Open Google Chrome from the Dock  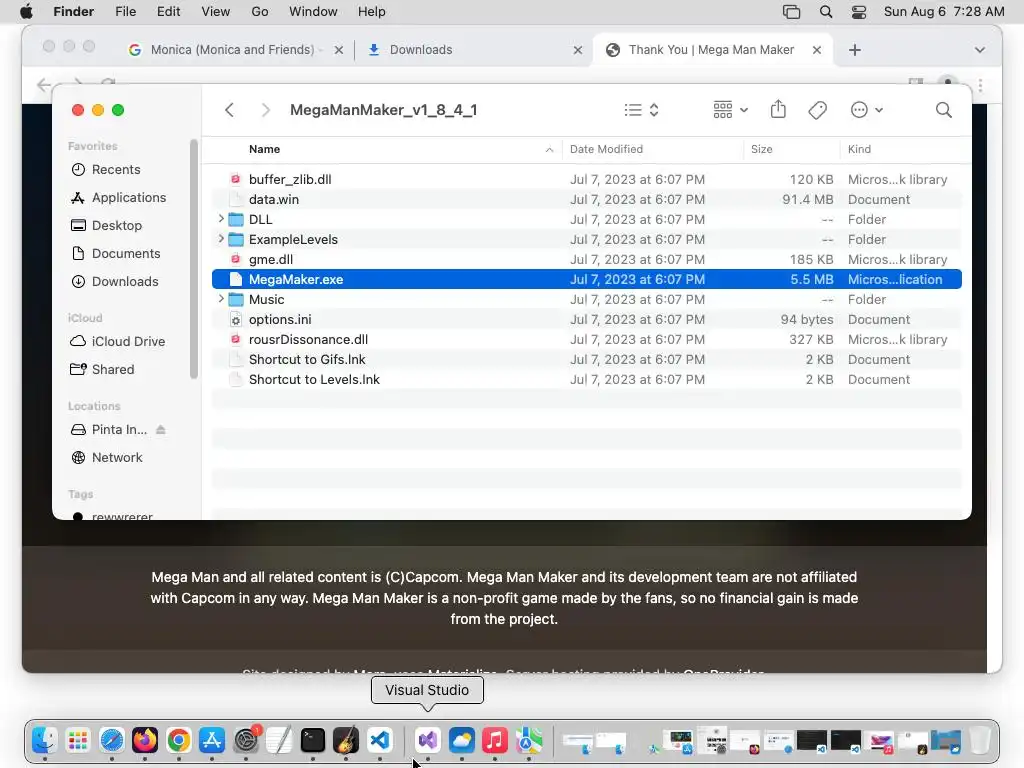coord(178,740)
